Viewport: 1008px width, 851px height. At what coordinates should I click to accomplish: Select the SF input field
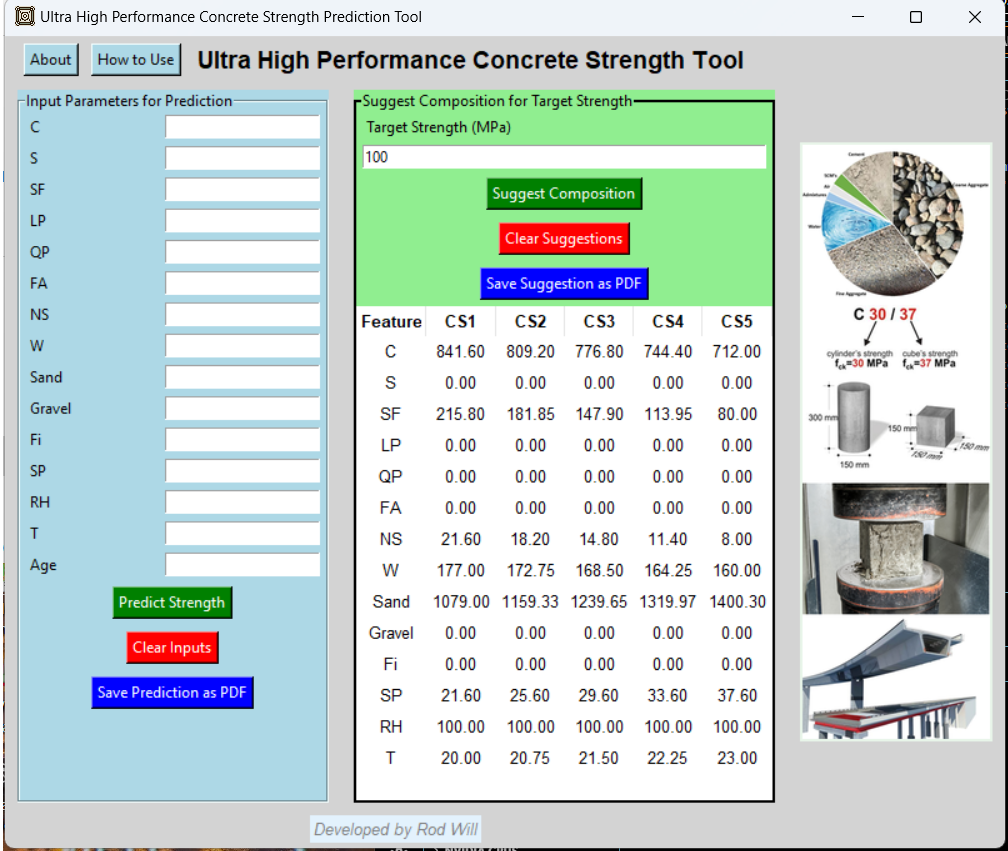(242, 190)
